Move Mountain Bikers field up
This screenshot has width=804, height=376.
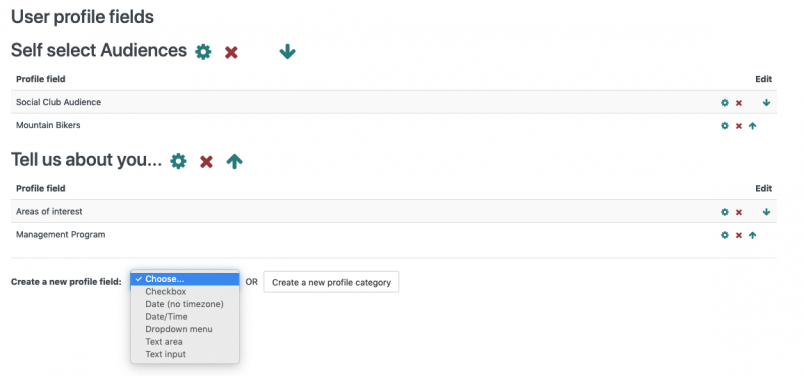click(752, 126)
